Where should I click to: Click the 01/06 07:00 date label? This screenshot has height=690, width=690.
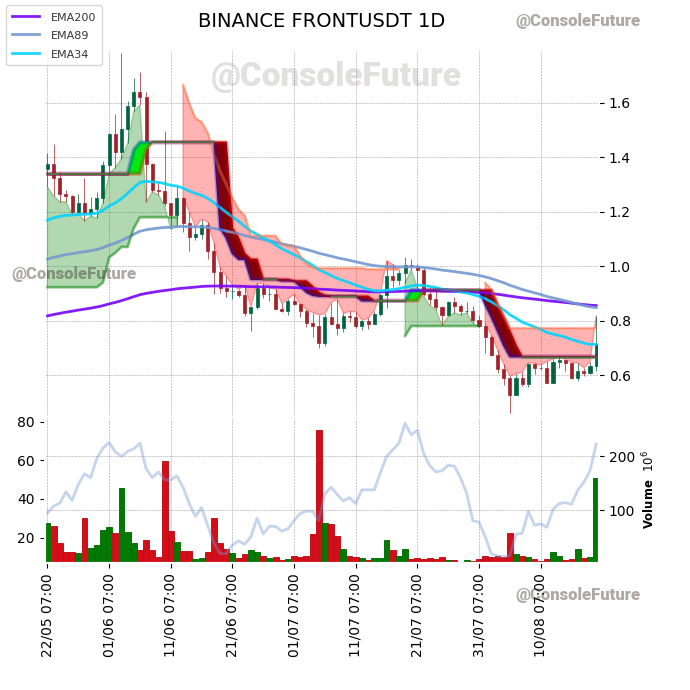pos(108,616)
